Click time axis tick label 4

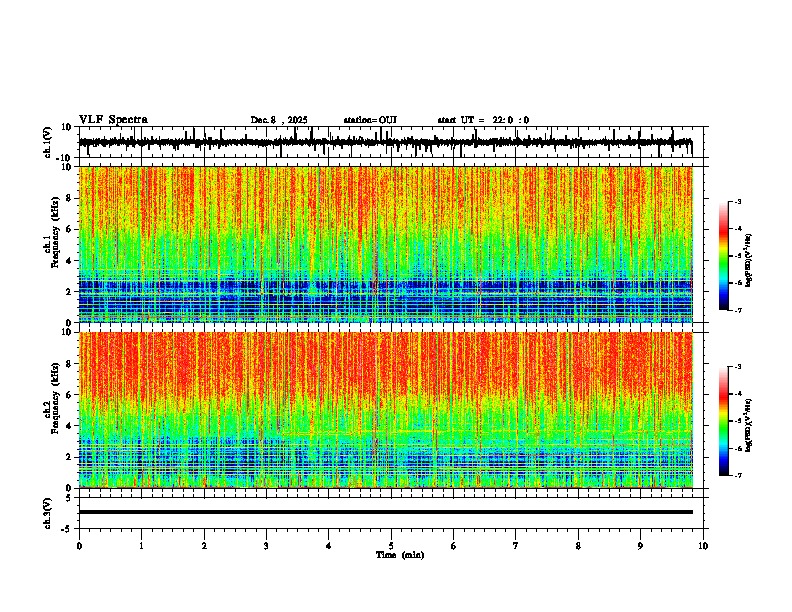[329, 546]
